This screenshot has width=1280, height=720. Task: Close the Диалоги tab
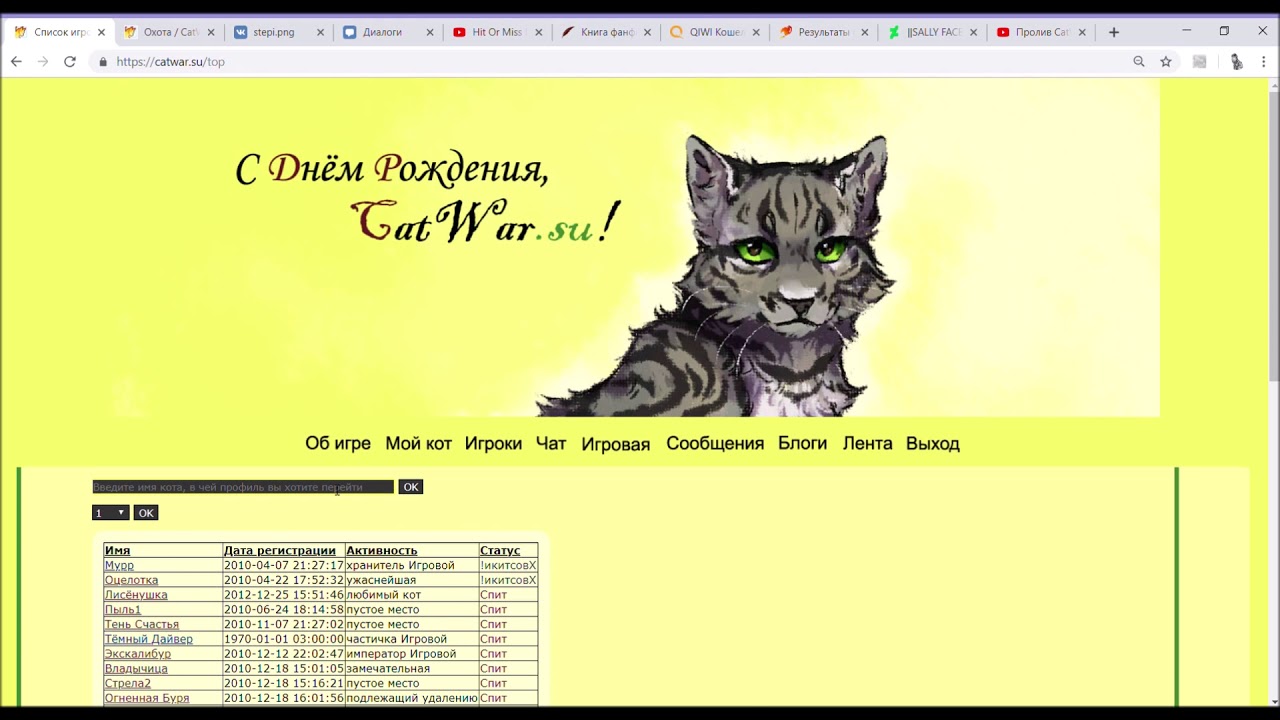coord(430,32)
